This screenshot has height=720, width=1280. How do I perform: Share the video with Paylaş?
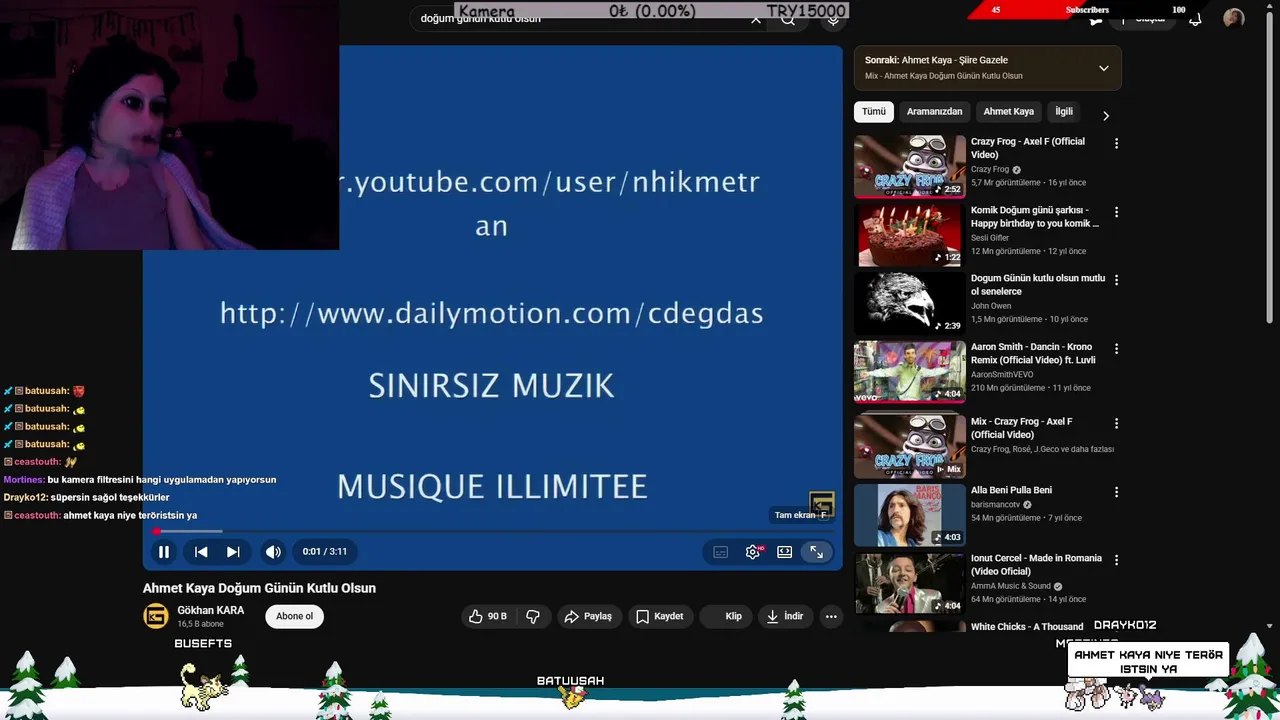tap(588, 616)
